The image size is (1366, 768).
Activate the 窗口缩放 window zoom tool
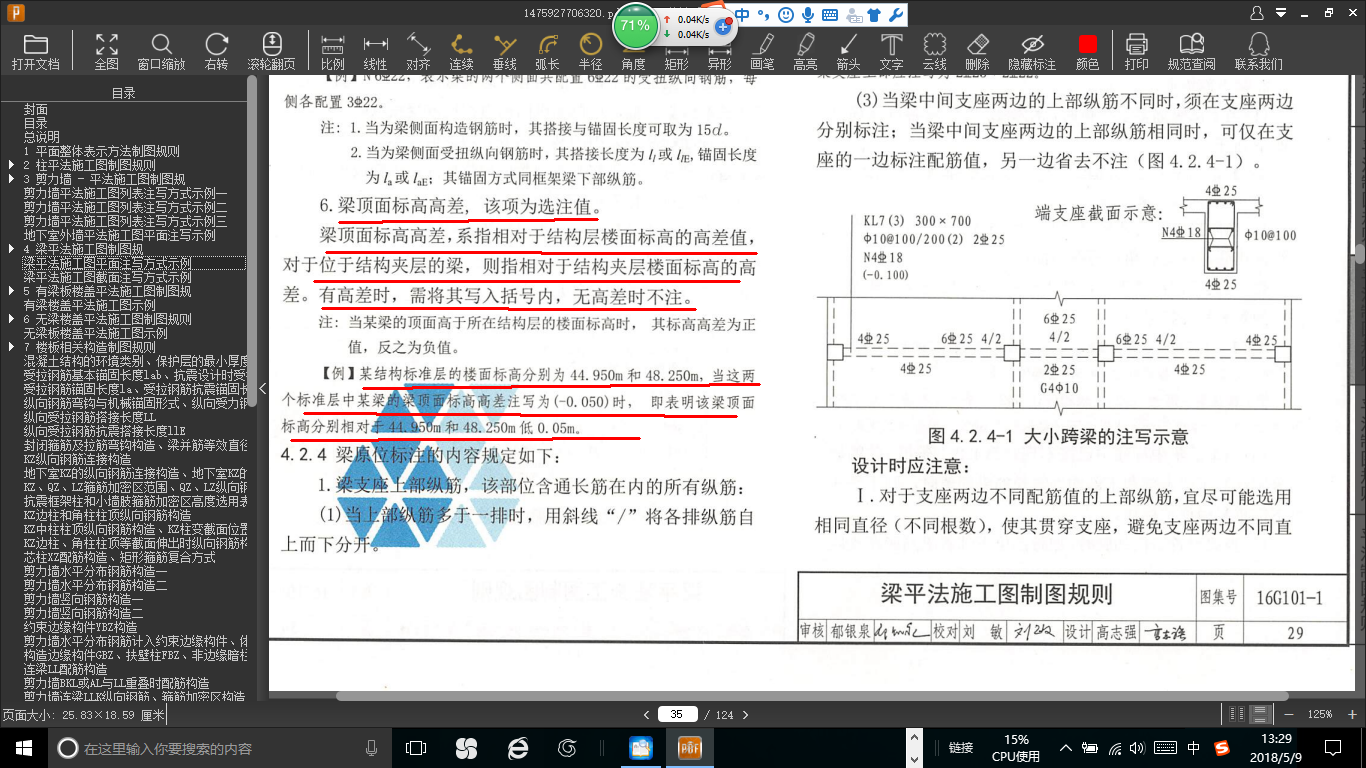coord(161,51)
